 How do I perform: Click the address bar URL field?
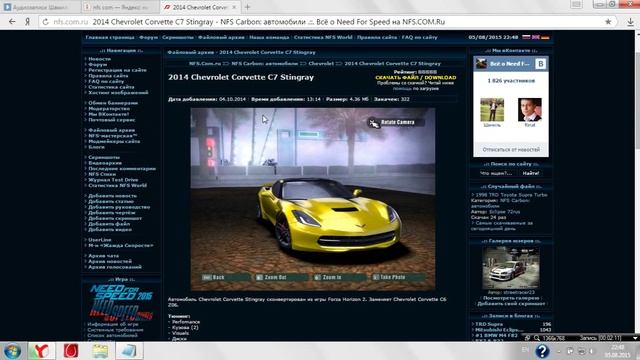pos(327,22)
